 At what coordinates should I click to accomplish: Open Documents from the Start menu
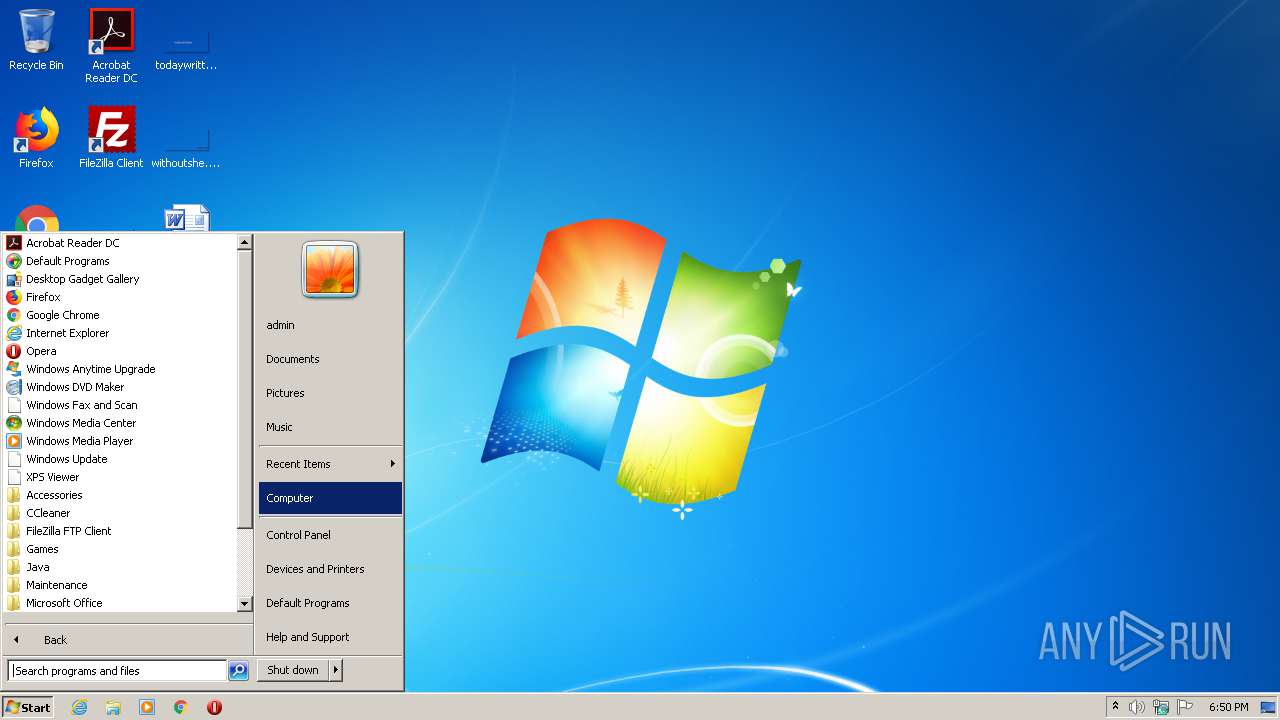tap(330, 359)
